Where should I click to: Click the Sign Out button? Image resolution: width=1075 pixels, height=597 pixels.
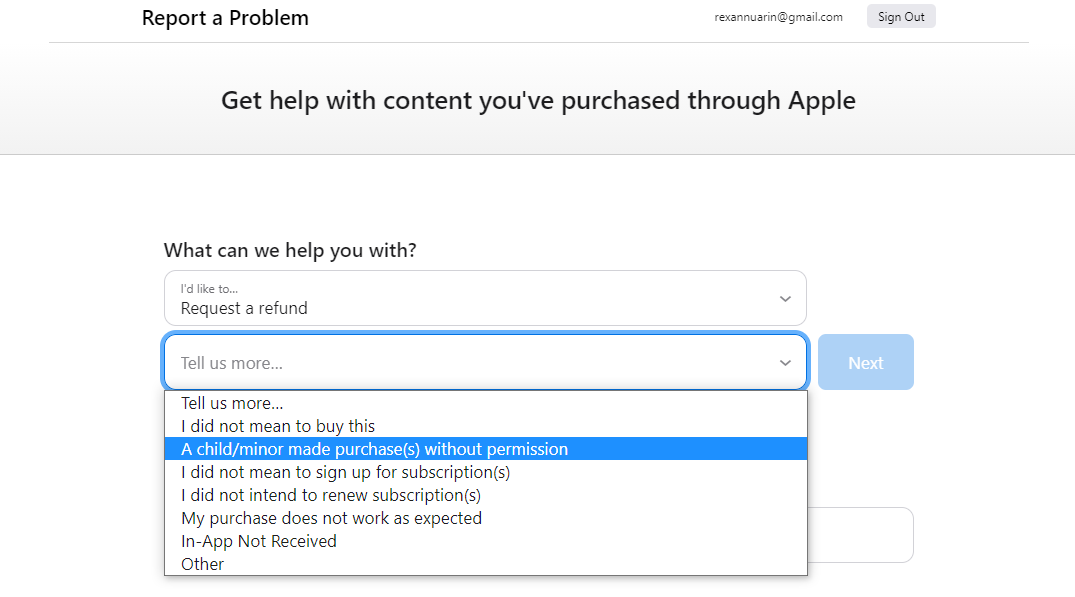click(901, 16)
